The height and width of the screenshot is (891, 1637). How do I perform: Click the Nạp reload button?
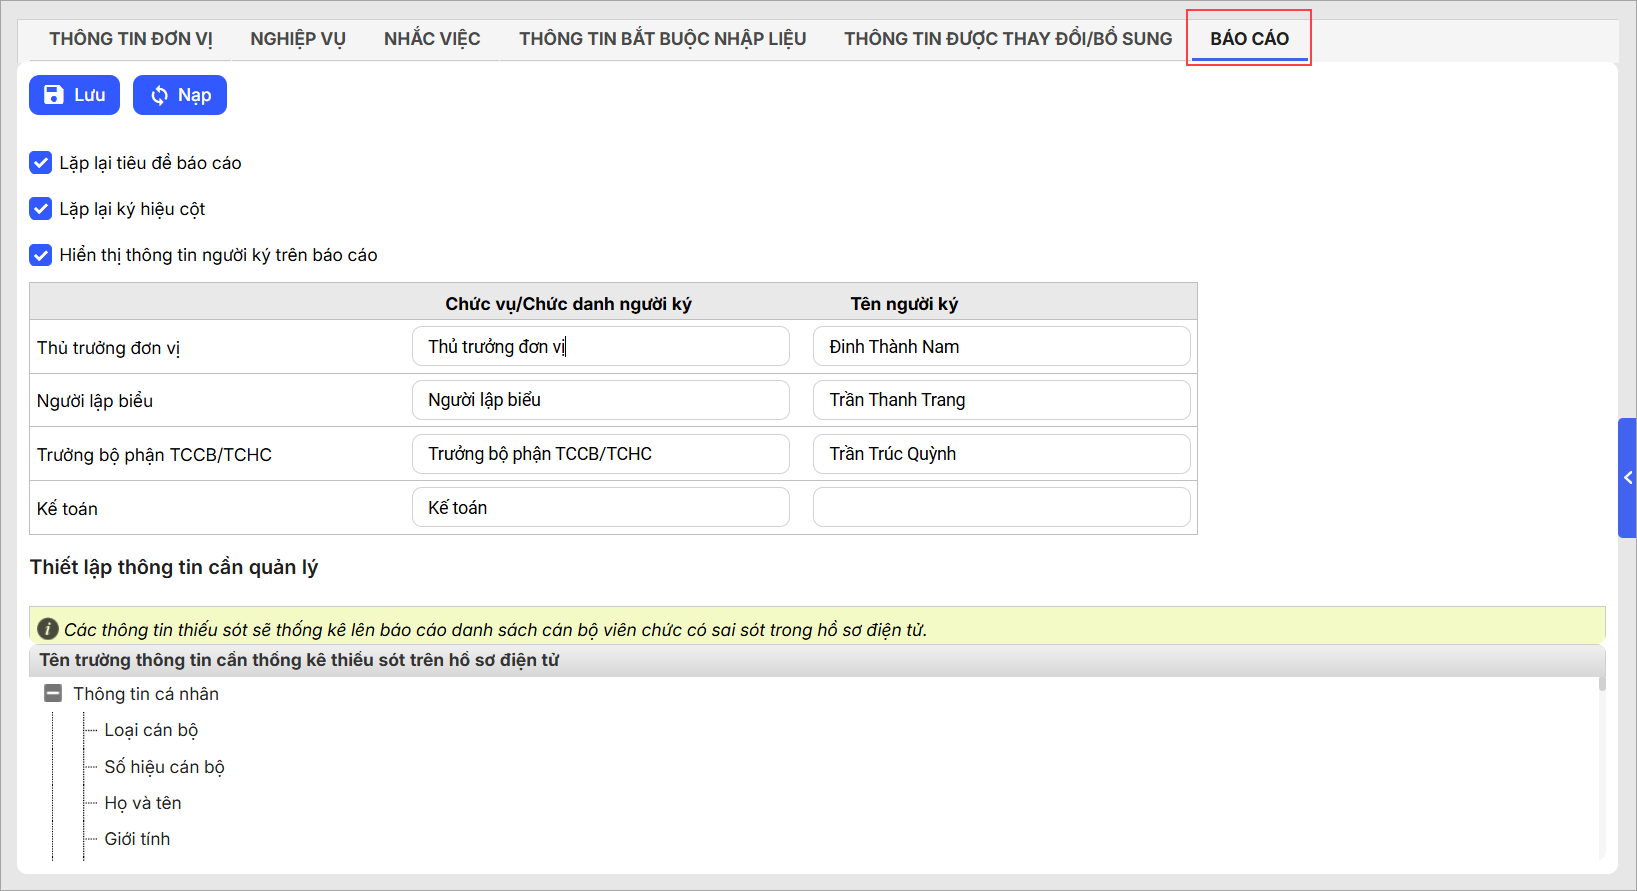180,95
